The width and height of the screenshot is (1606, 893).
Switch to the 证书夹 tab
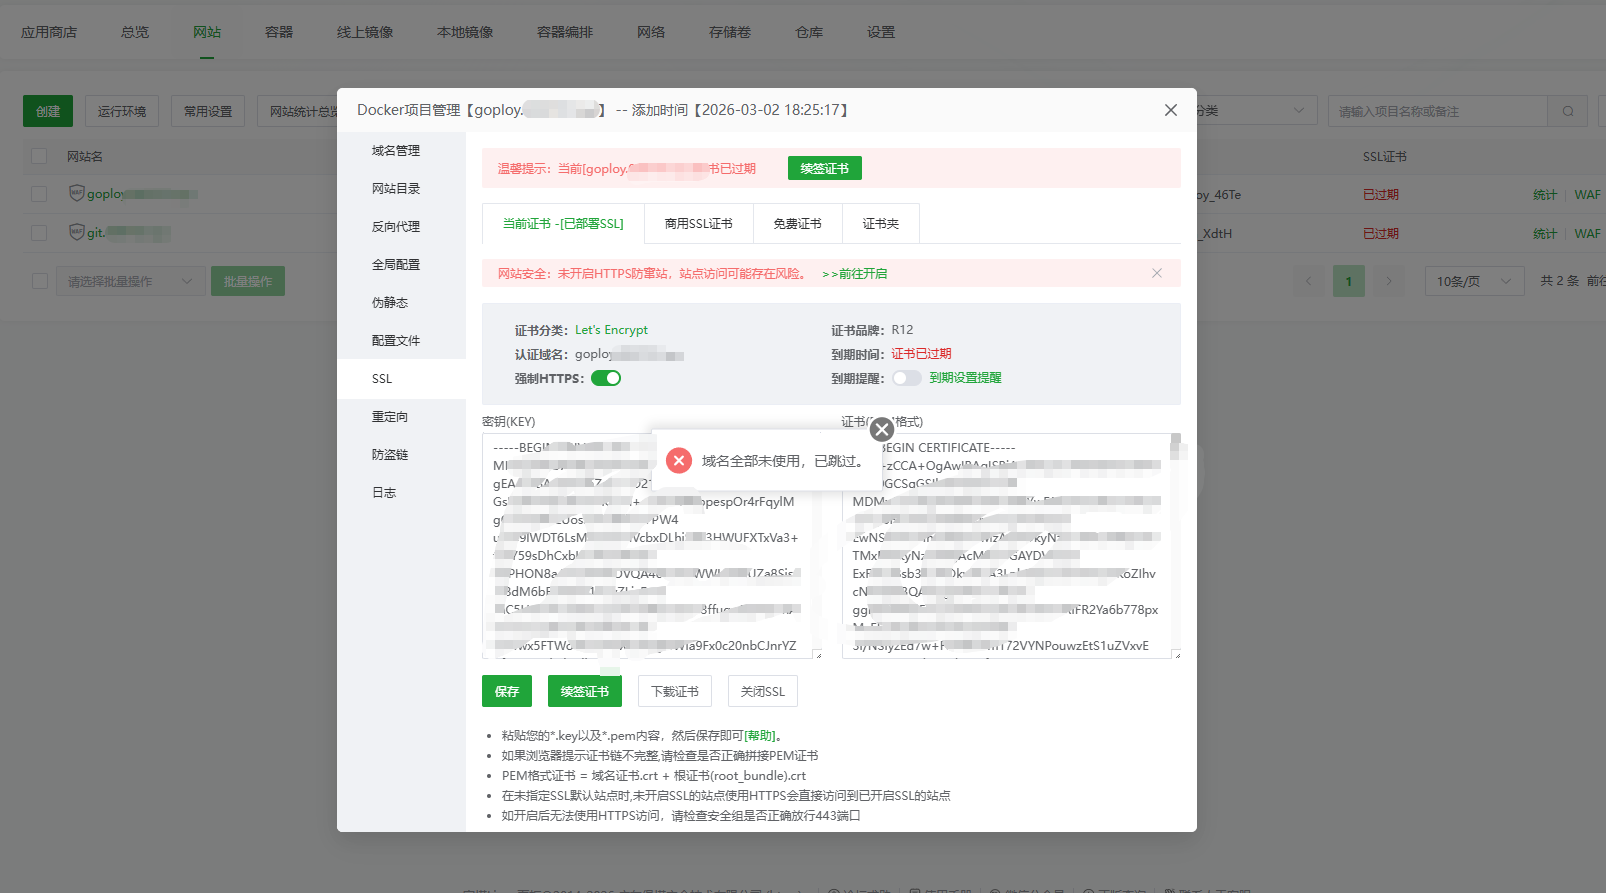coord(881,224)
